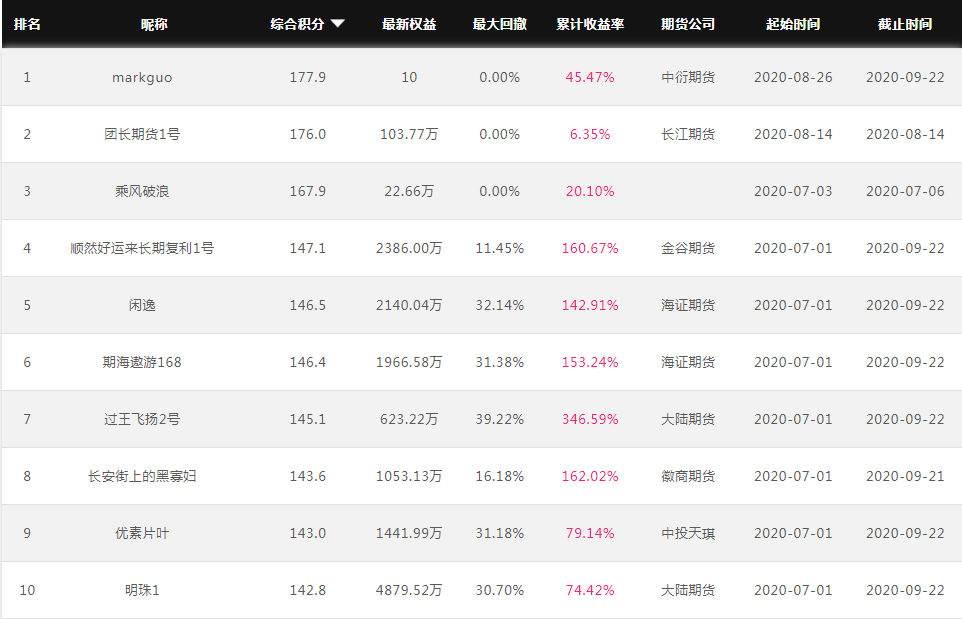Image resolution: width=962 pixels, height=619 pixels.
Task: Click return rate 162.02%
Action: pyautogui.click(x=590, y=476)
